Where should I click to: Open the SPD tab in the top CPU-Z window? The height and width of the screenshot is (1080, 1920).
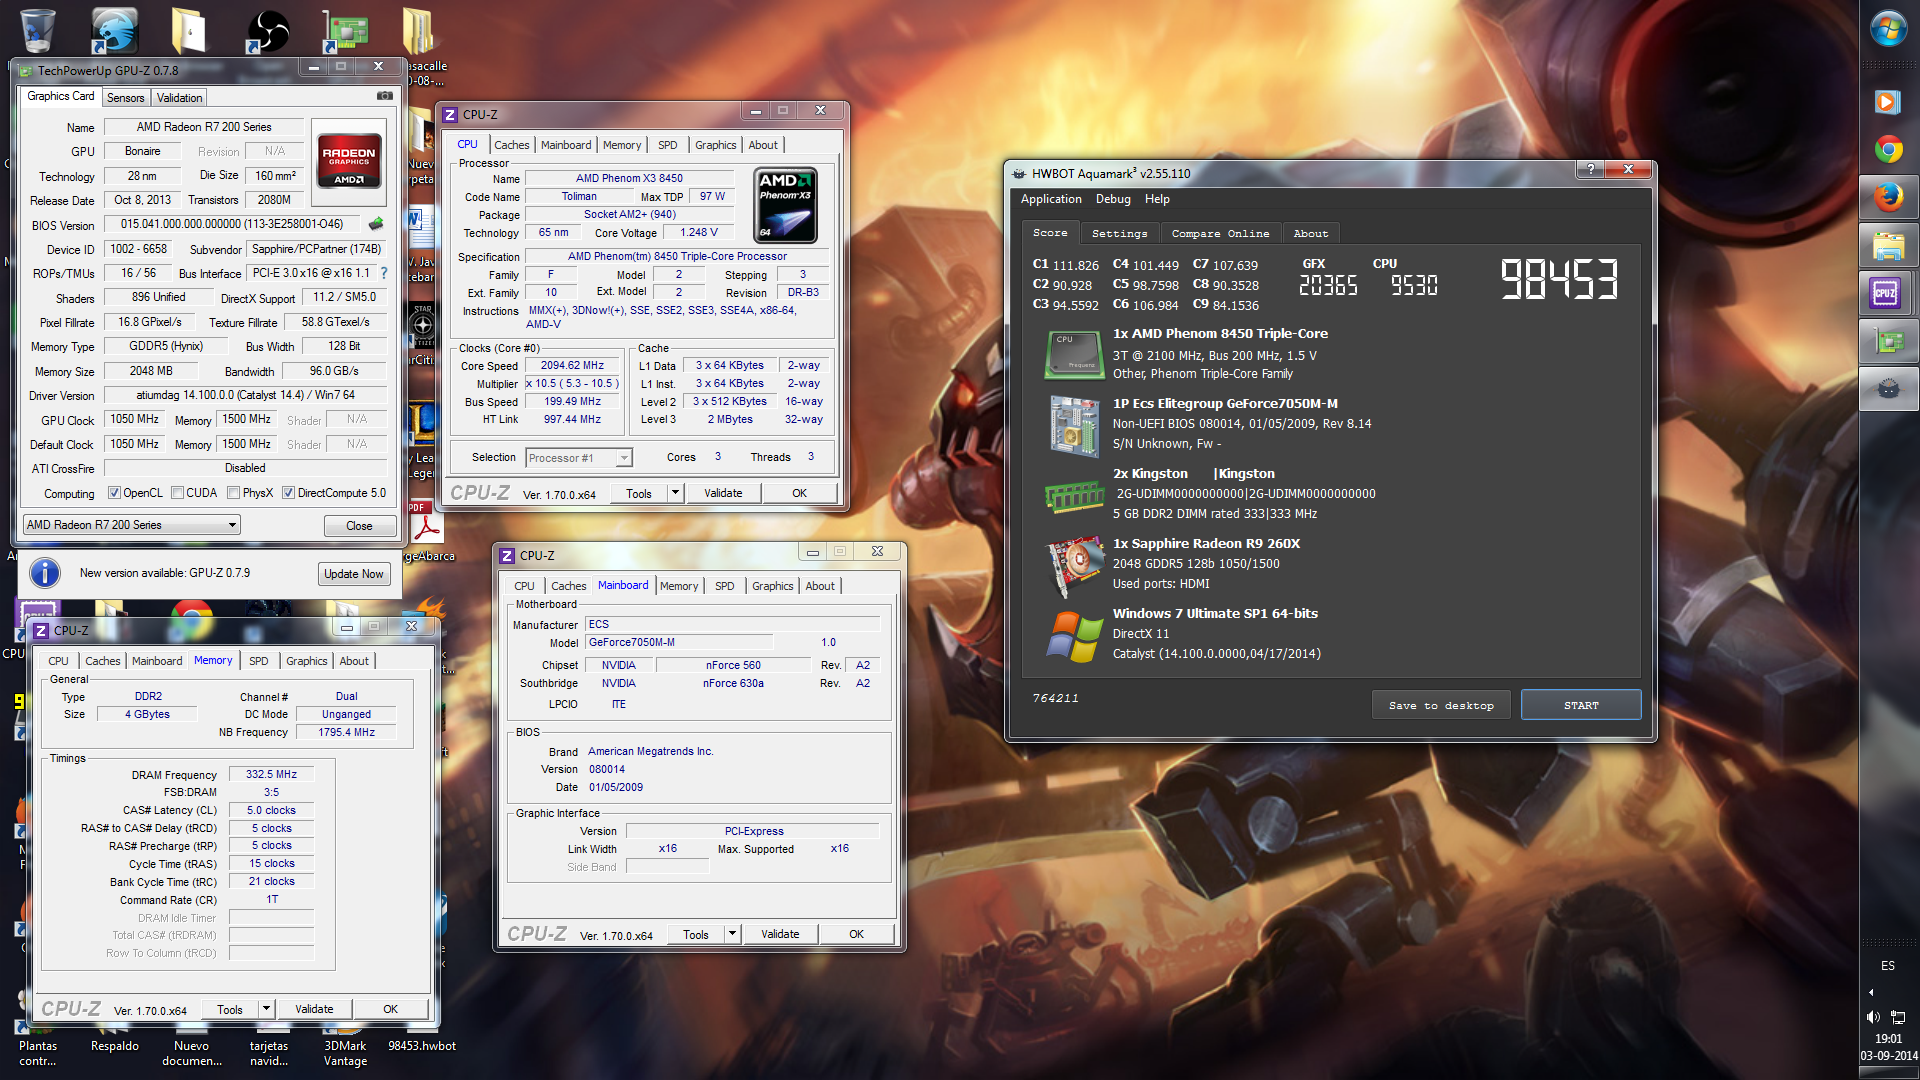(667, 145)
